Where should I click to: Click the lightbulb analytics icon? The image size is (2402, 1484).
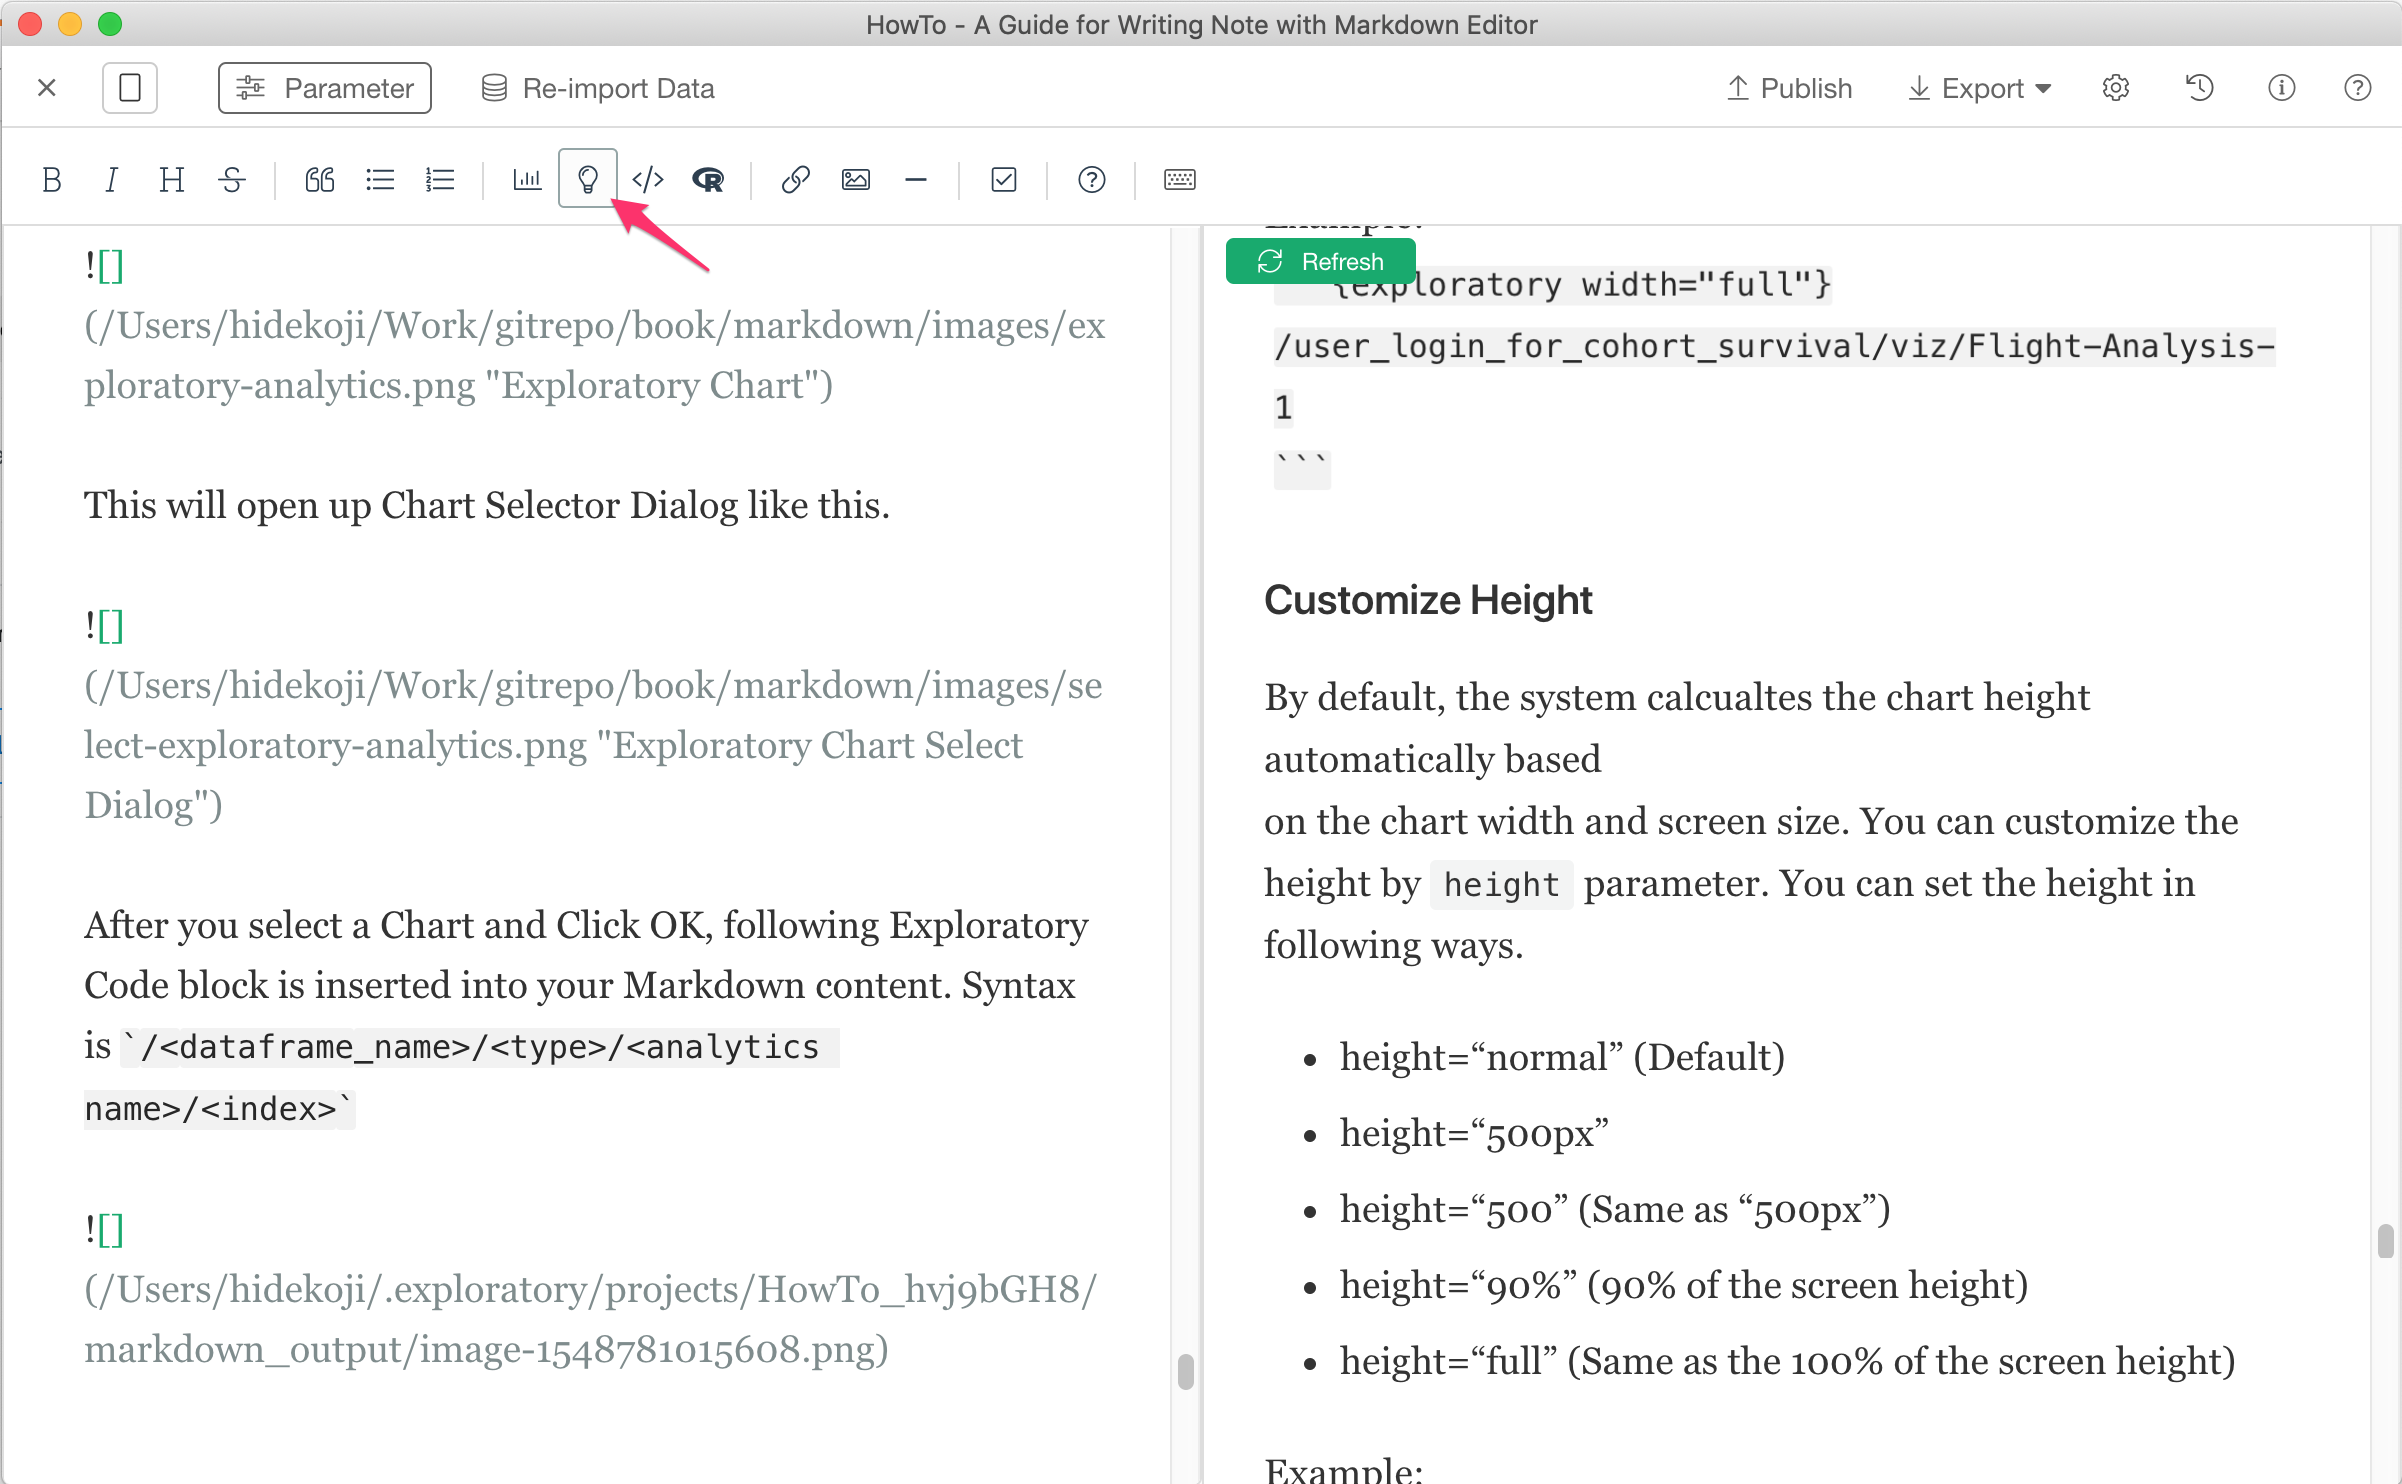[x=588, y=180]
